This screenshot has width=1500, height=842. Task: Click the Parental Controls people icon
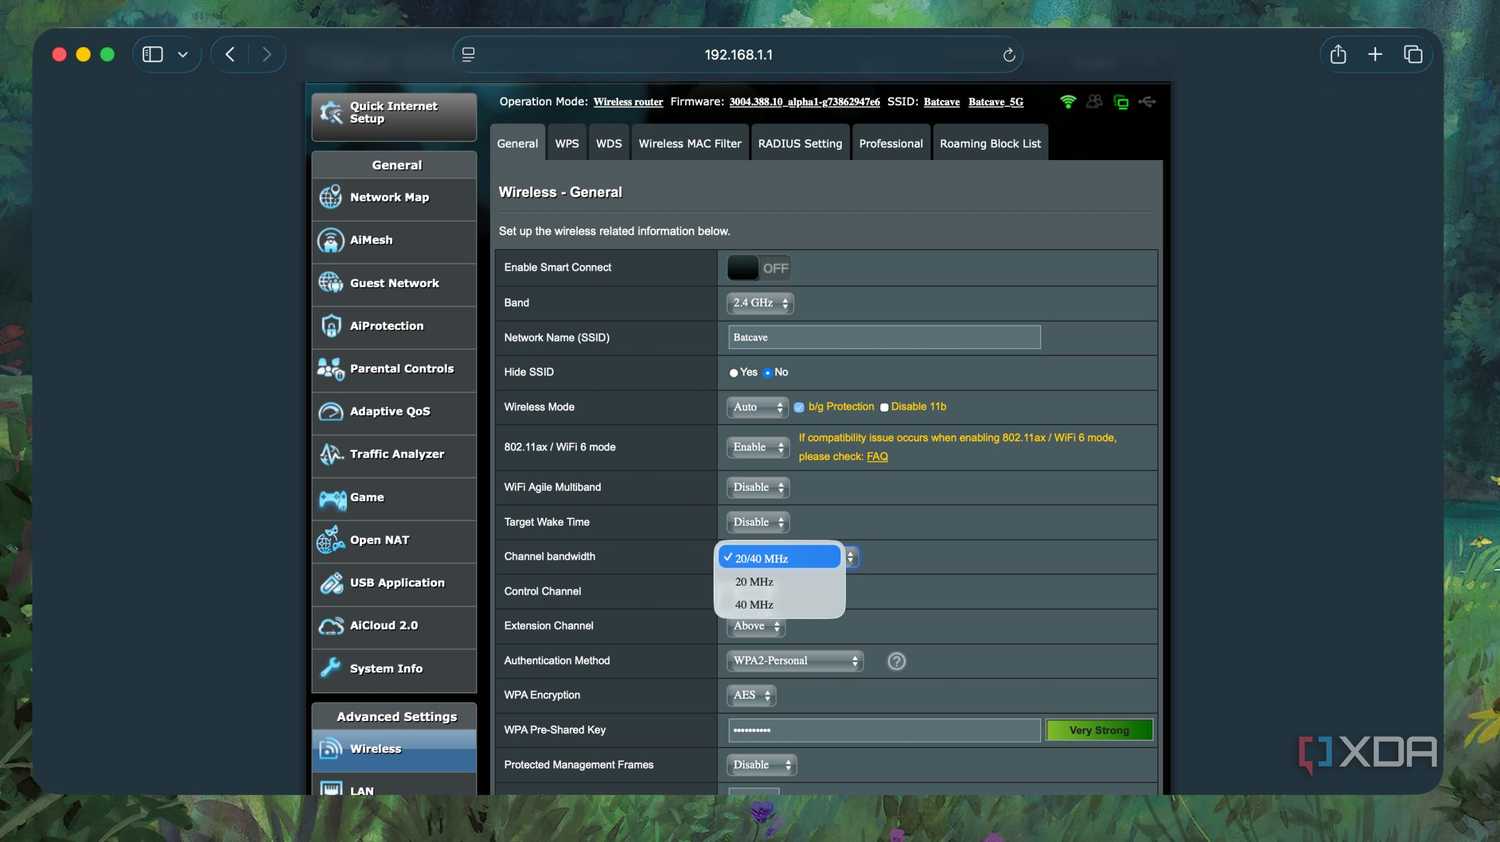coord(331,369)
